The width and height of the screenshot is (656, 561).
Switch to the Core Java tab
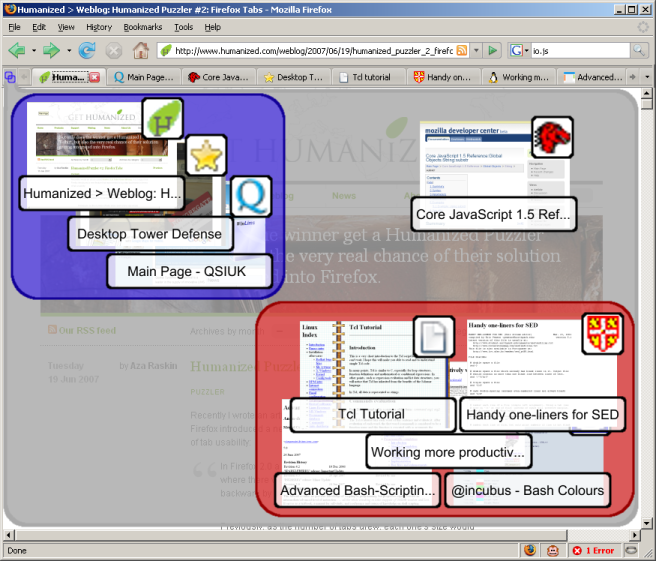click(x=217, y=76)
